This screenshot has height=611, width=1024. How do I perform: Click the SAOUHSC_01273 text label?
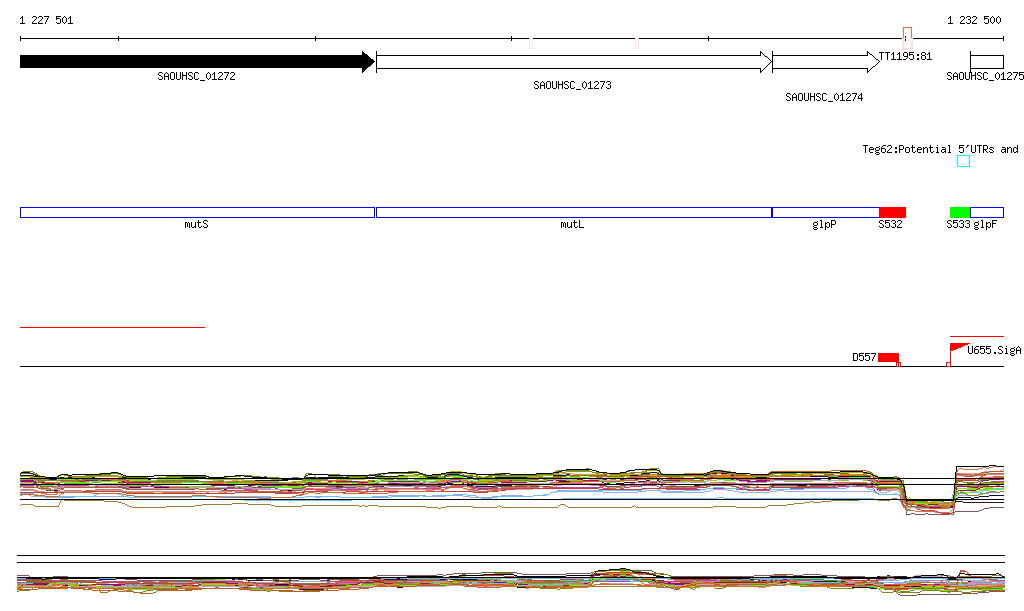572,85
